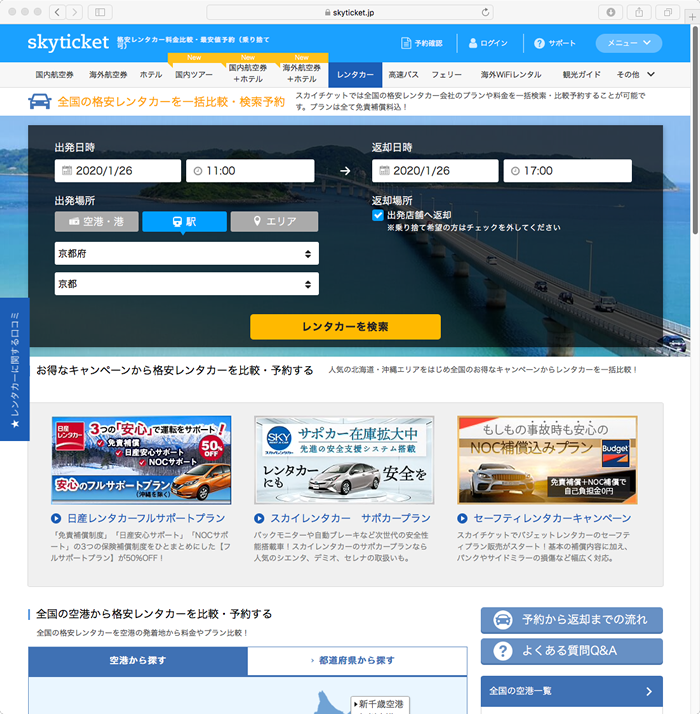Reload the page with the refresh icon
This screenshot has width=700, height=714.
(485, 12)
